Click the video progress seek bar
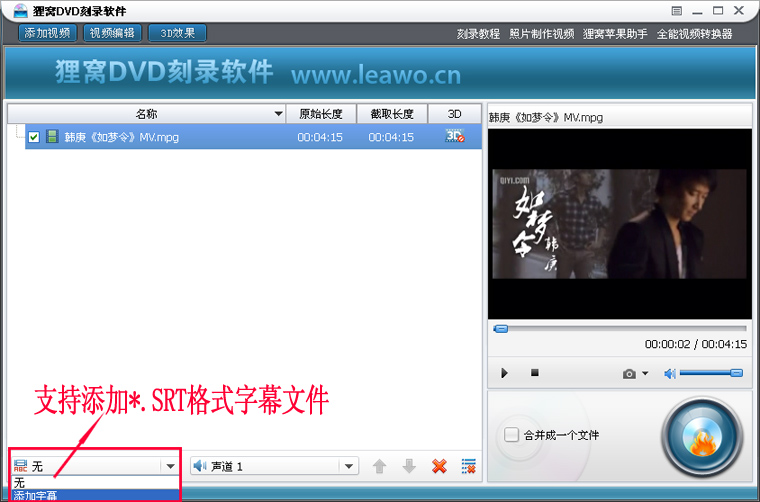The height and width of the screenshot is (502, 760). pyautogui.click(x=619, y=329)
